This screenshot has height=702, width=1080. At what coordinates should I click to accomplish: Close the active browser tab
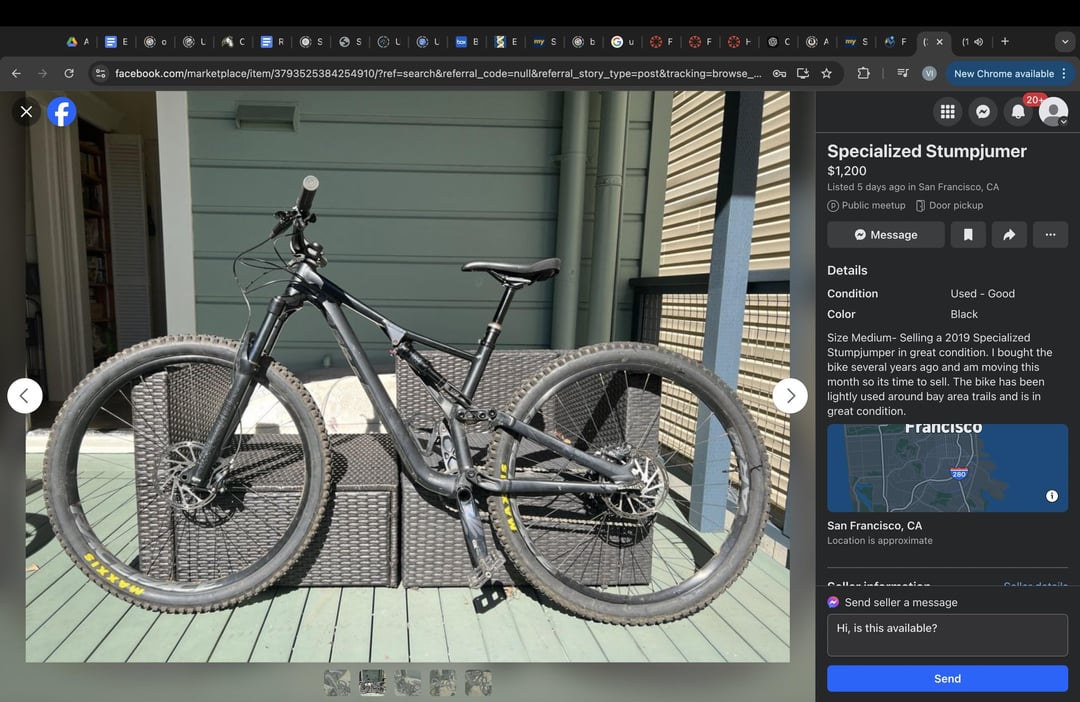coord(939,42)
